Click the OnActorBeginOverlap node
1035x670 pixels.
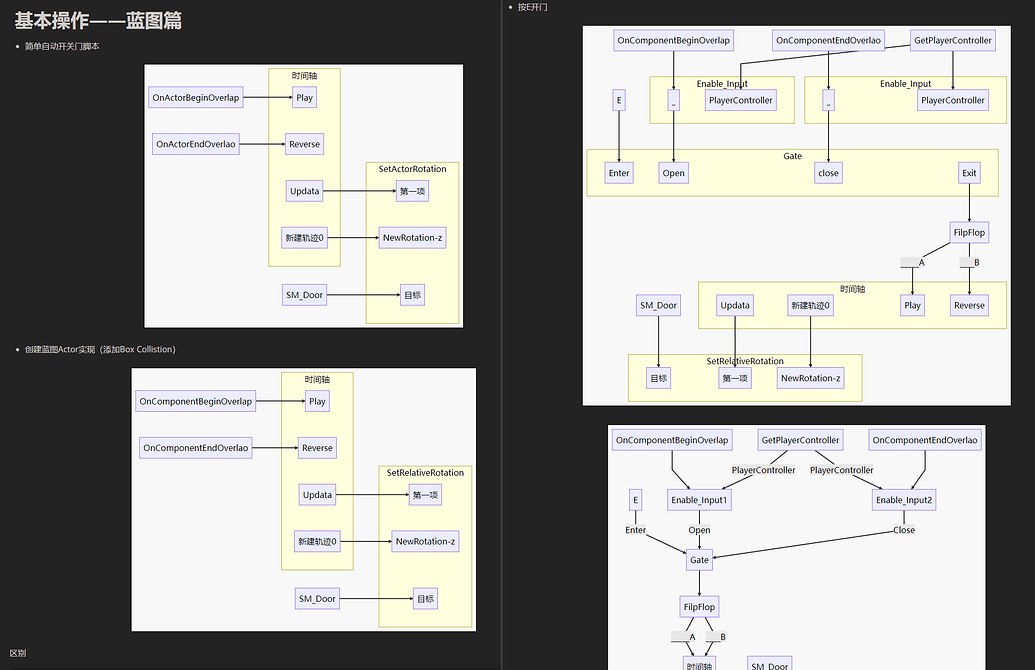click(x=195, y=98)
